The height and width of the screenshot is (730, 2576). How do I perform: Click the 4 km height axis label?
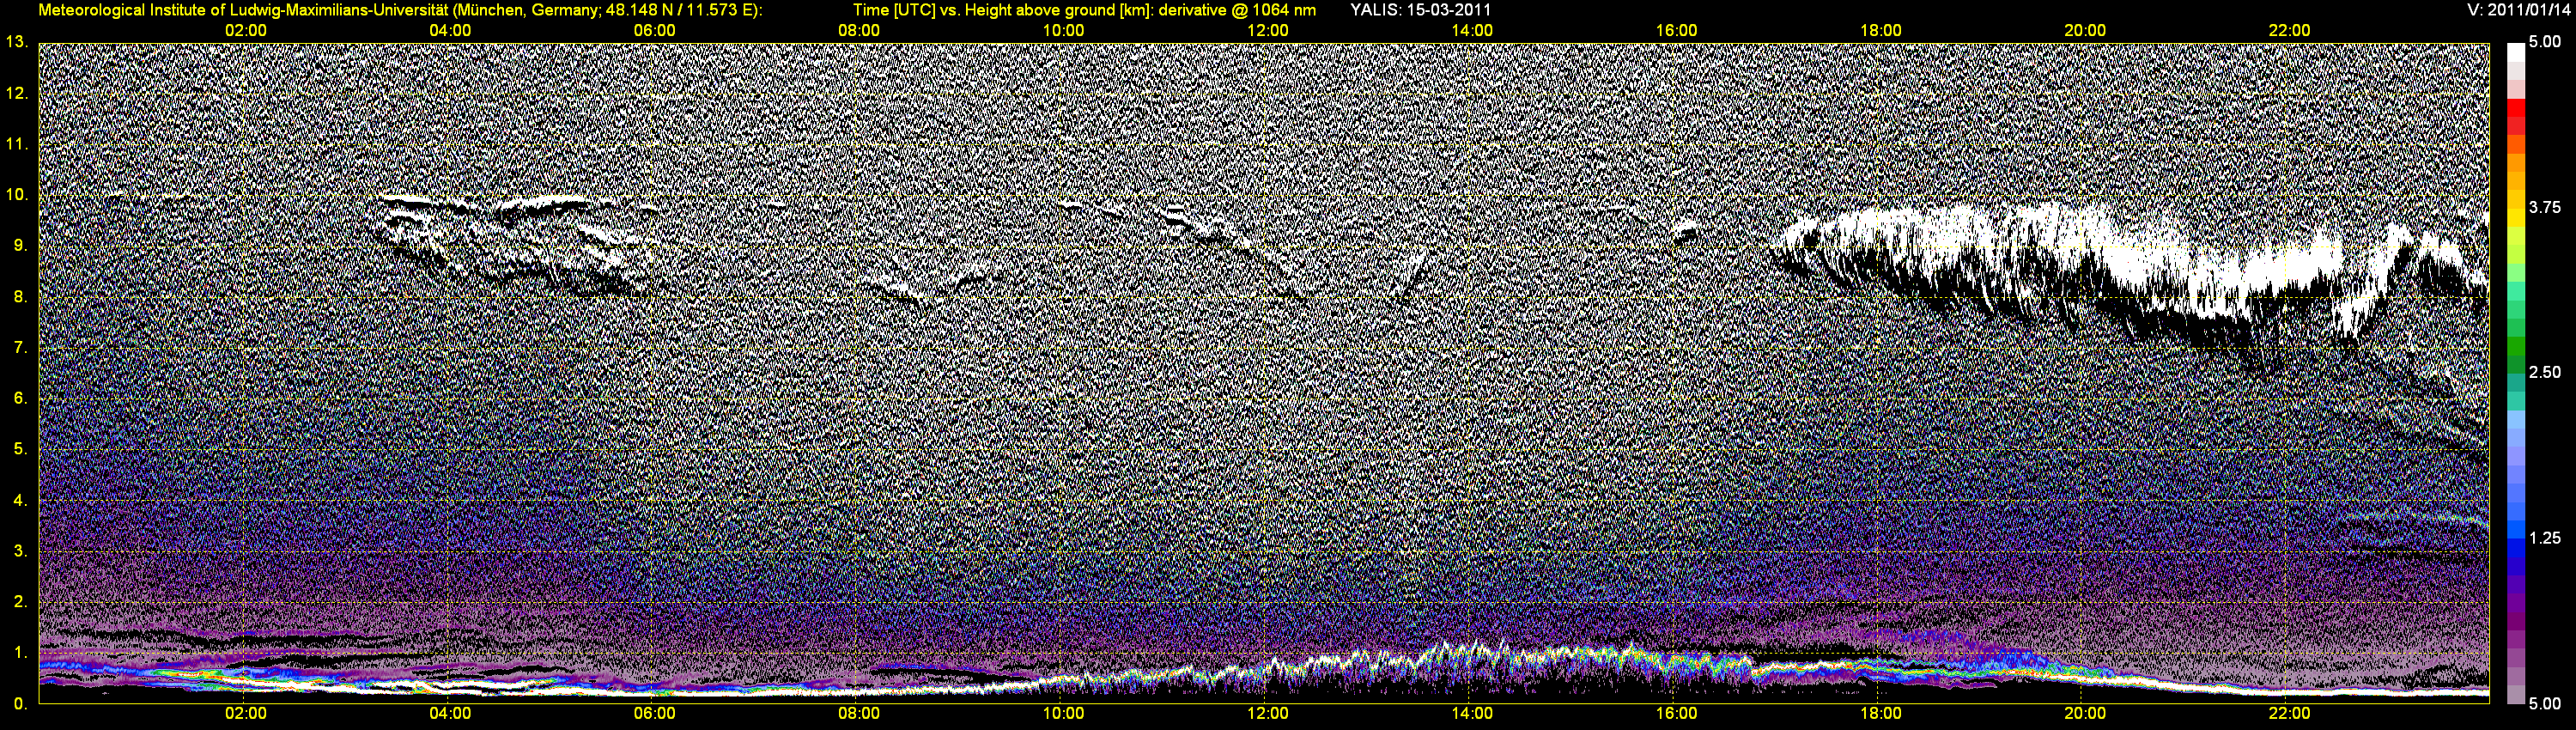coord(20,500)
